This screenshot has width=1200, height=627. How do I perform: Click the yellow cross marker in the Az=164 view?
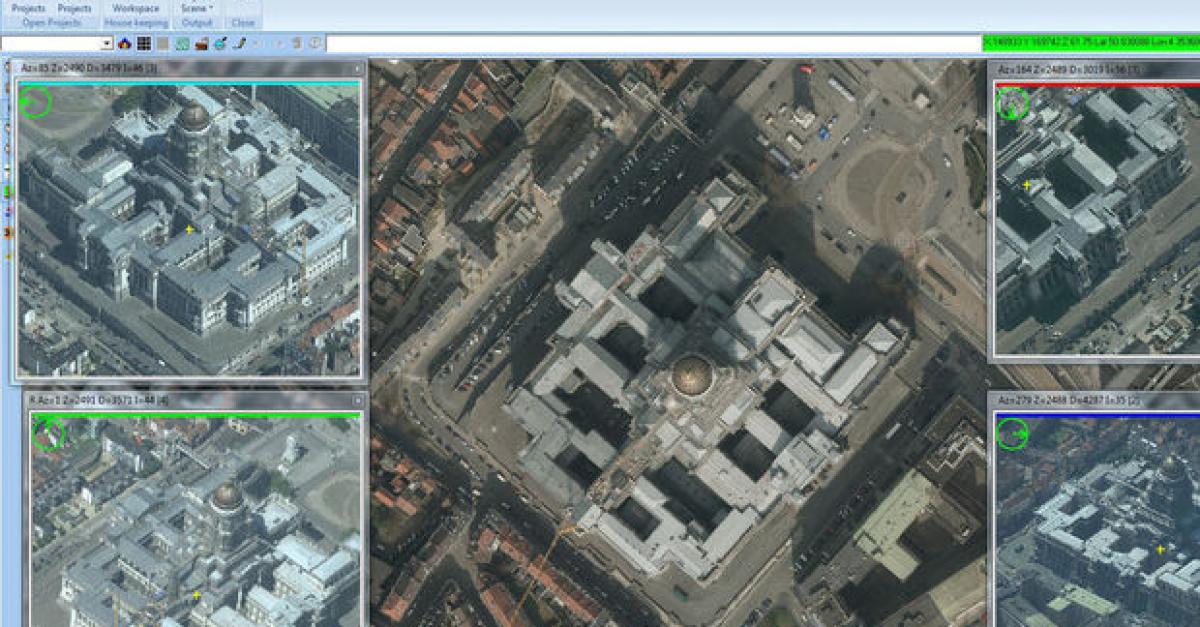pos(1027,185)
